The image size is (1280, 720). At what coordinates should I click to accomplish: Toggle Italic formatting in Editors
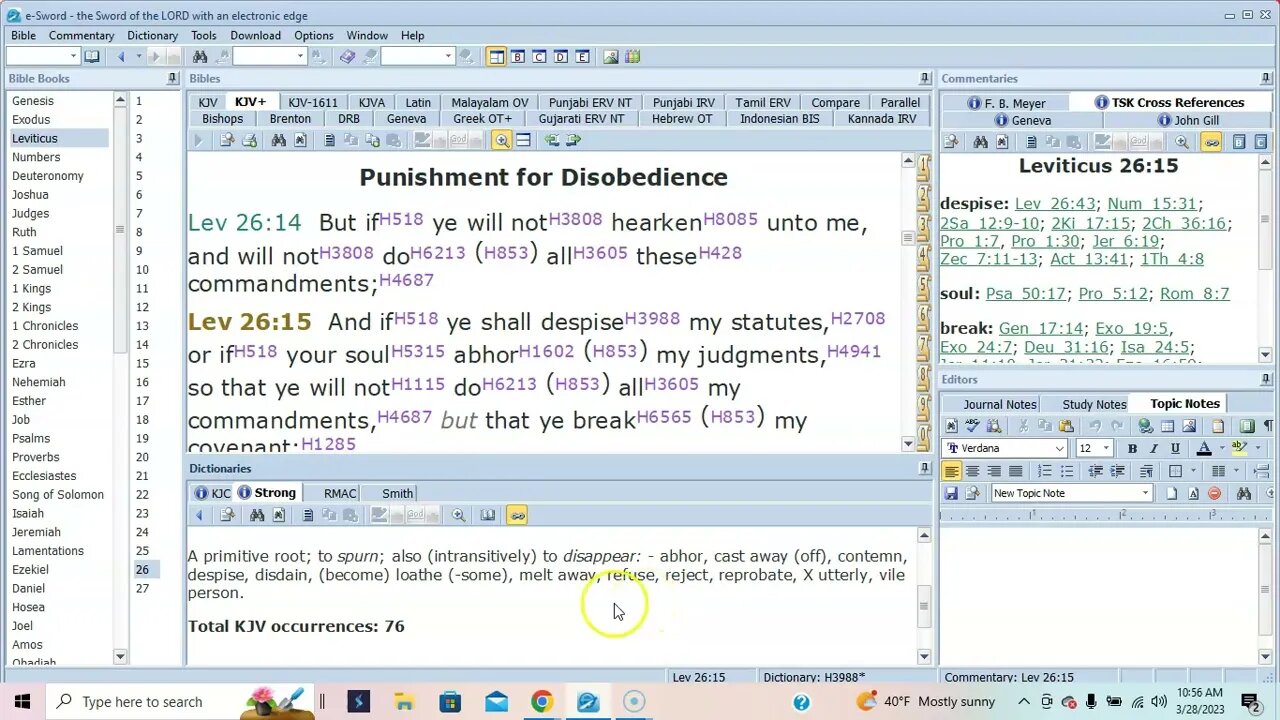pos(1153,448)
